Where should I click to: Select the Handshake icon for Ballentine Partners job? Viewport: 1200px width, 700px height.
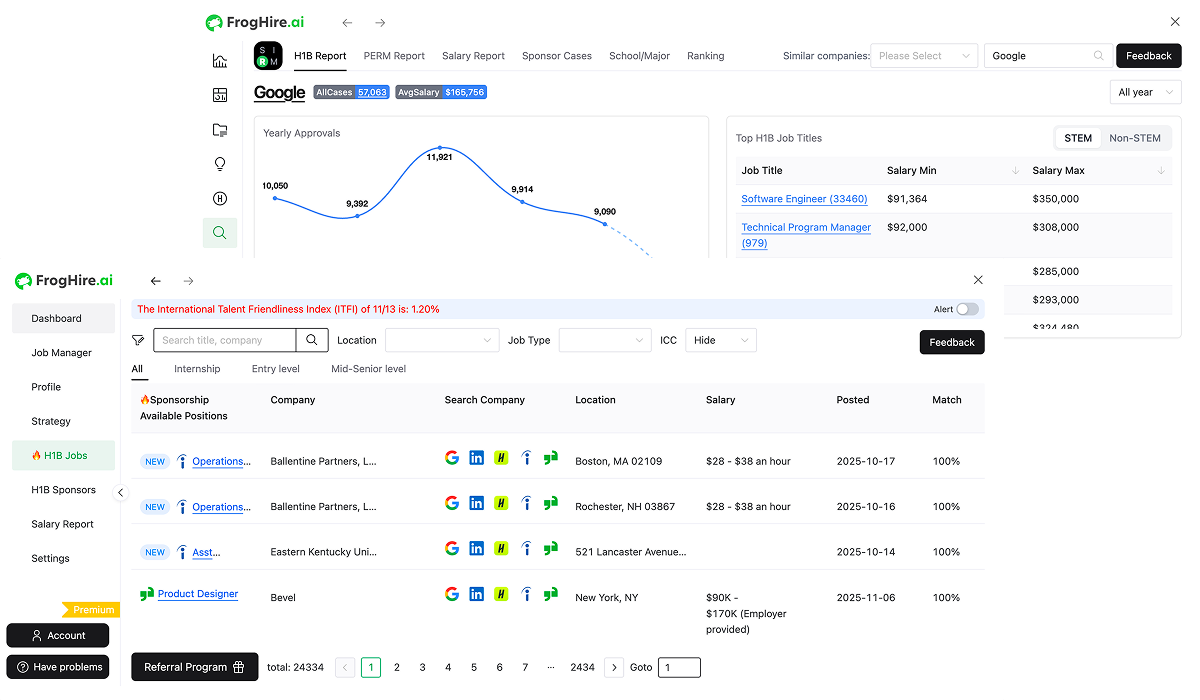501,457
